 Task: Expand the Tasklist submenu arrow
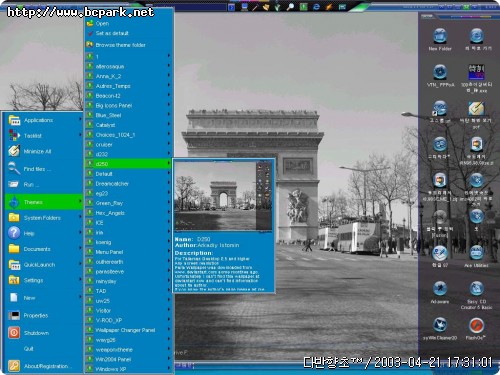click(x=80, y=134)
